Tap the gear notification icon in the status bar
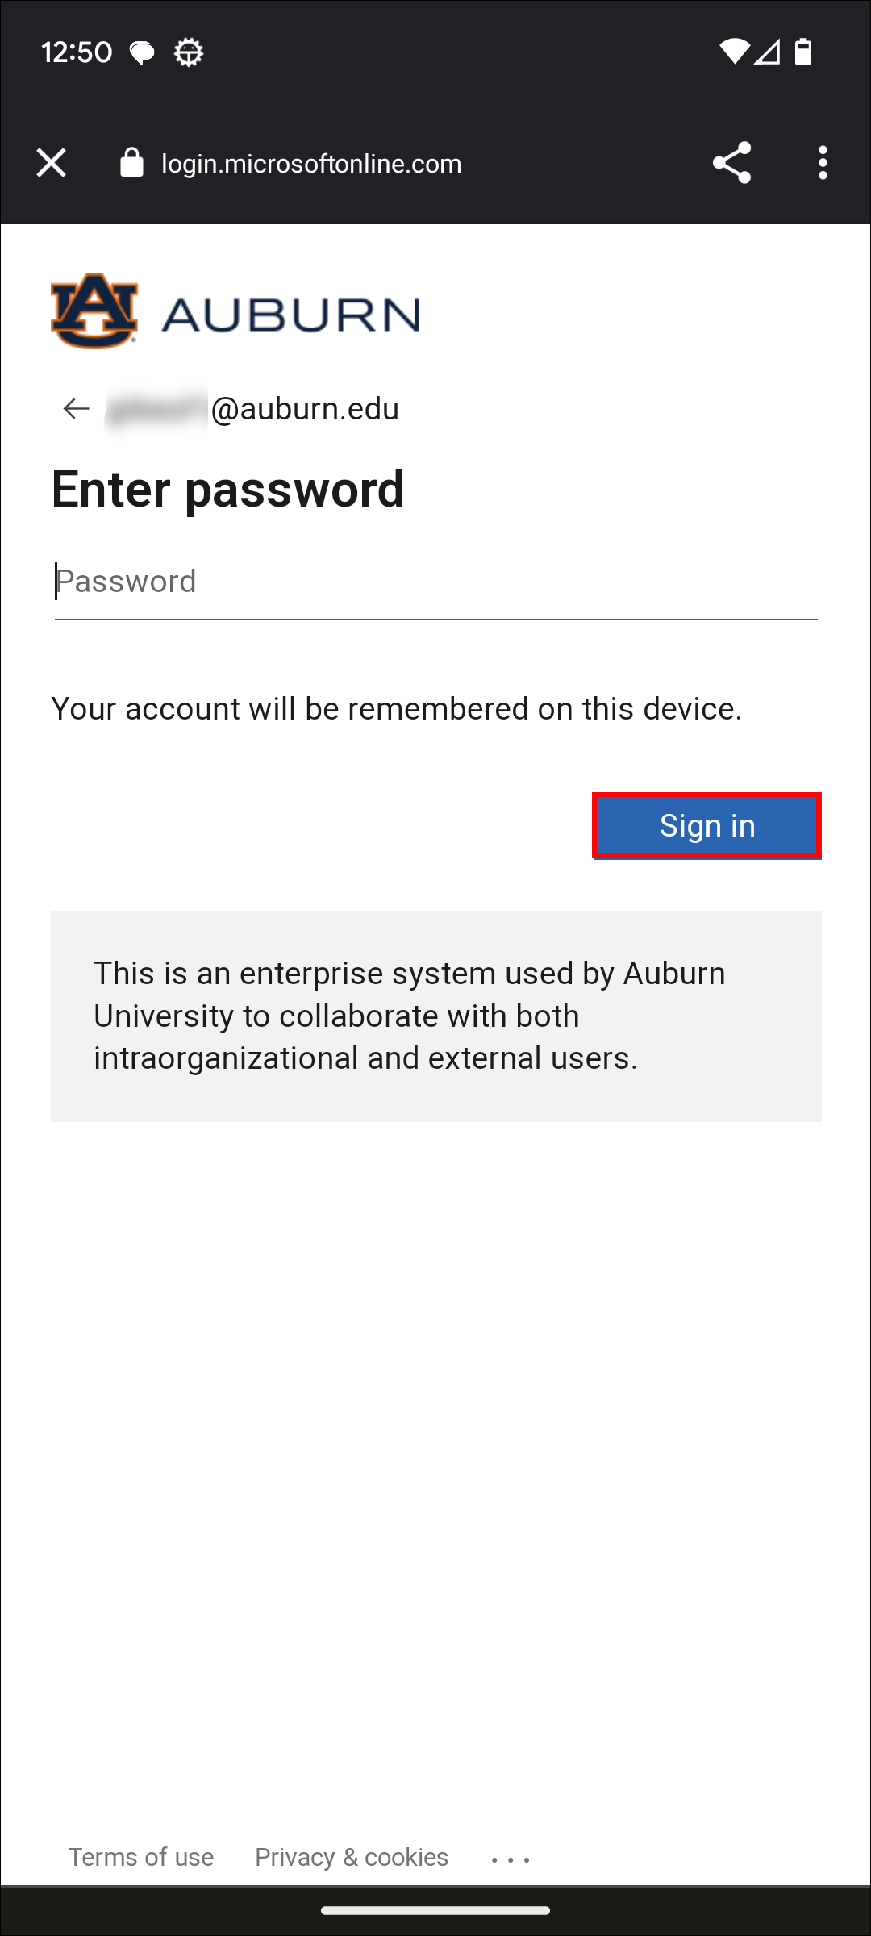The width and height of the screenshot is (871, 1936). (x=188, y=52)
